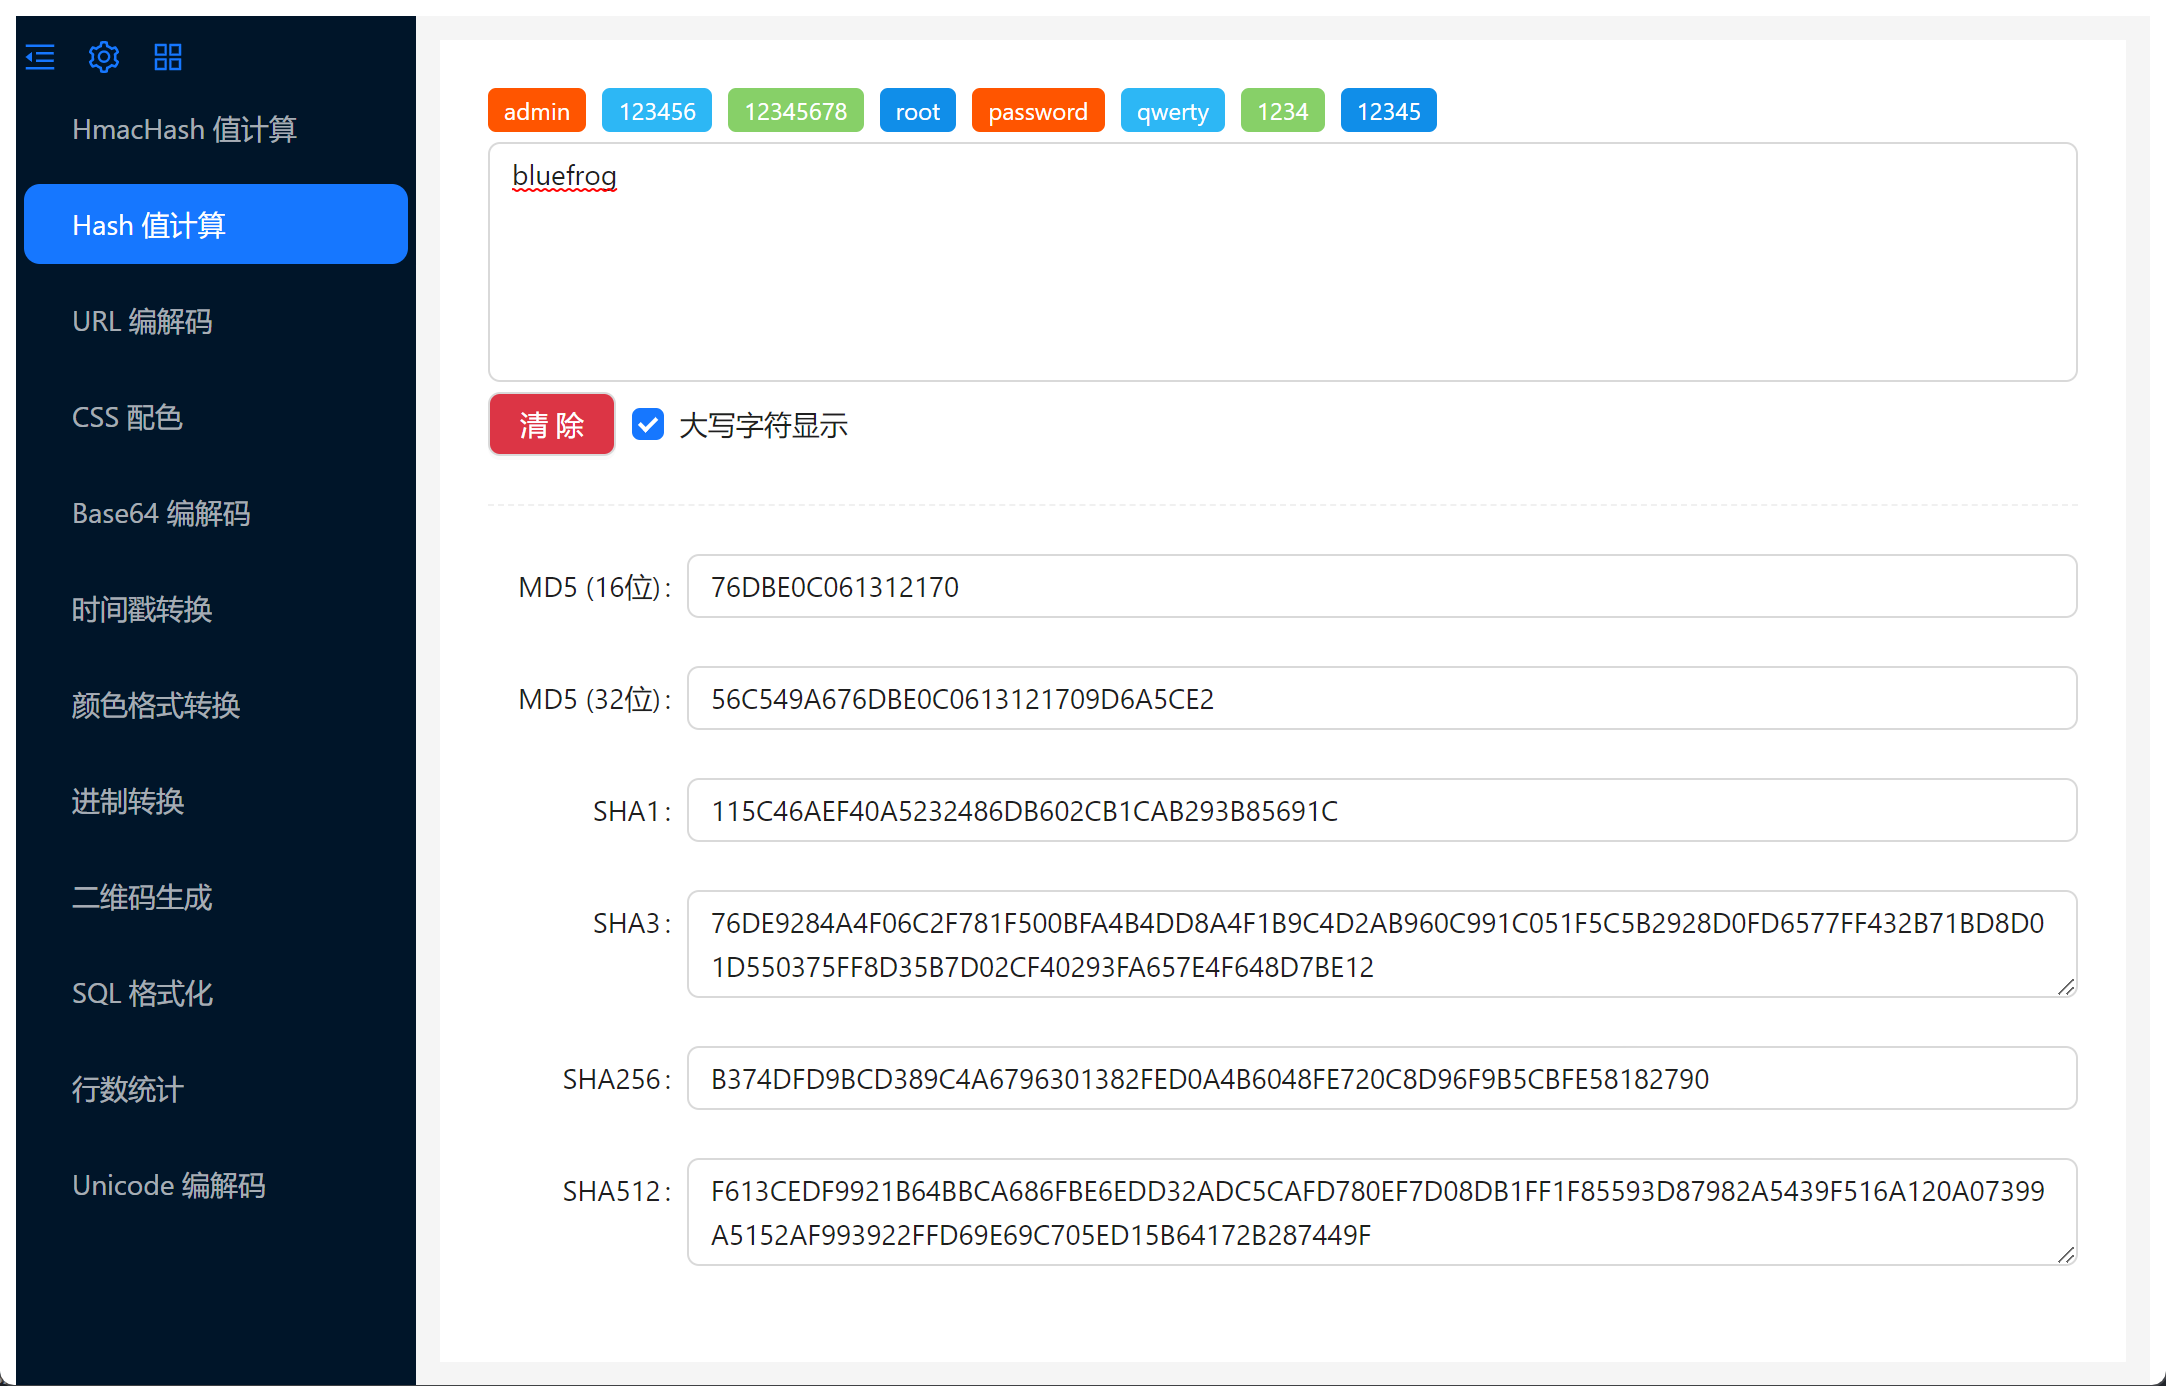Select the 123456 preset tag
Viewport: 2166px width, 1386px height.
pyautogui.click(x=656, y=111)
